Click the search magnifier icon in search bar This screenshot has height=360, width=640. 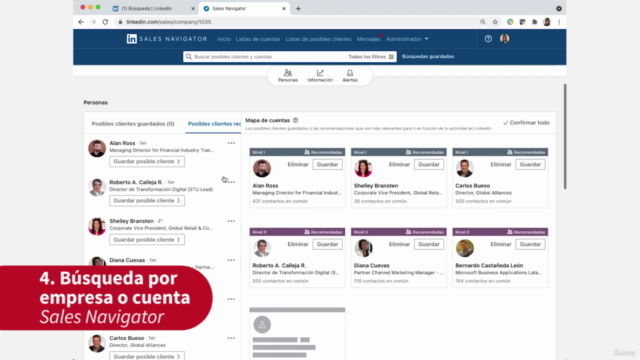pyautogui.click(x=189, y=57)
